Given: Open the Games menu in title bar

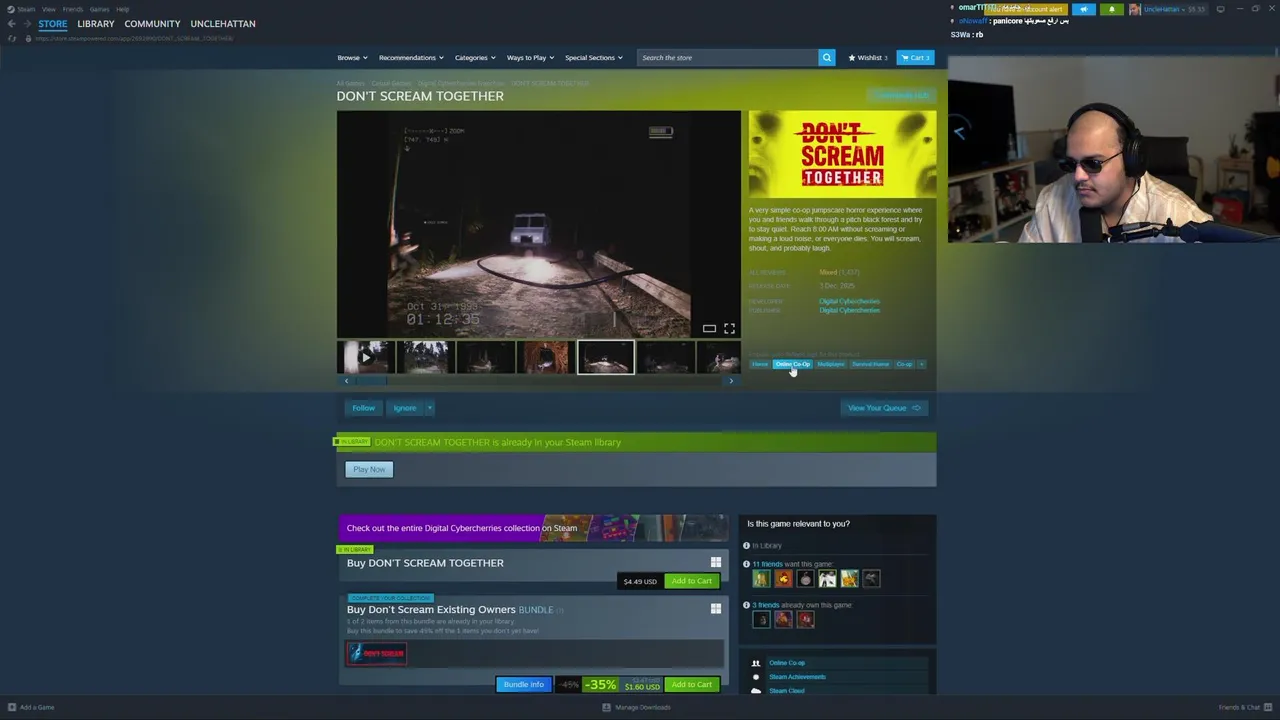Looking at the screenshot, I should point(99,9).
